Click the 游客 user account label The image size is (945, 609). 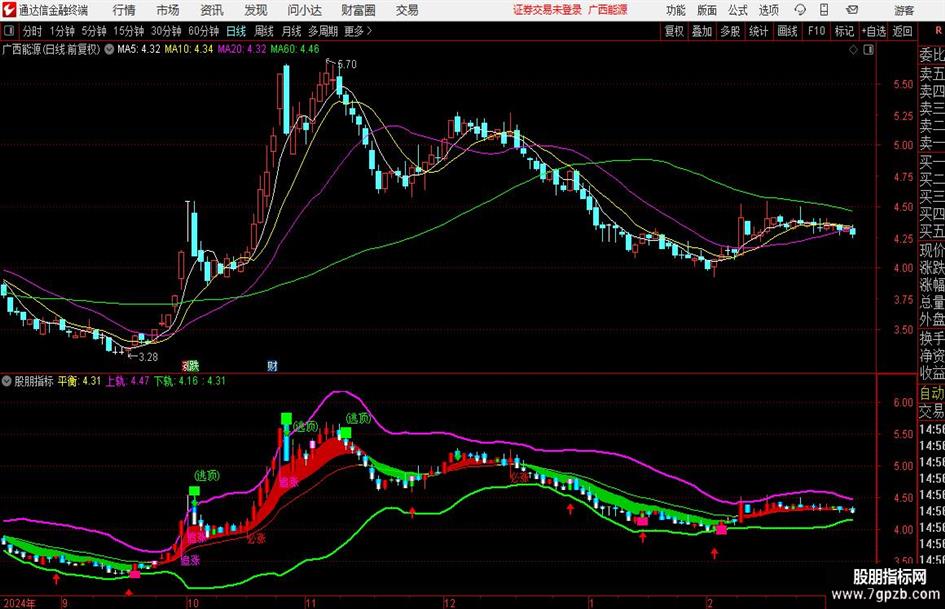pos(903,10)
